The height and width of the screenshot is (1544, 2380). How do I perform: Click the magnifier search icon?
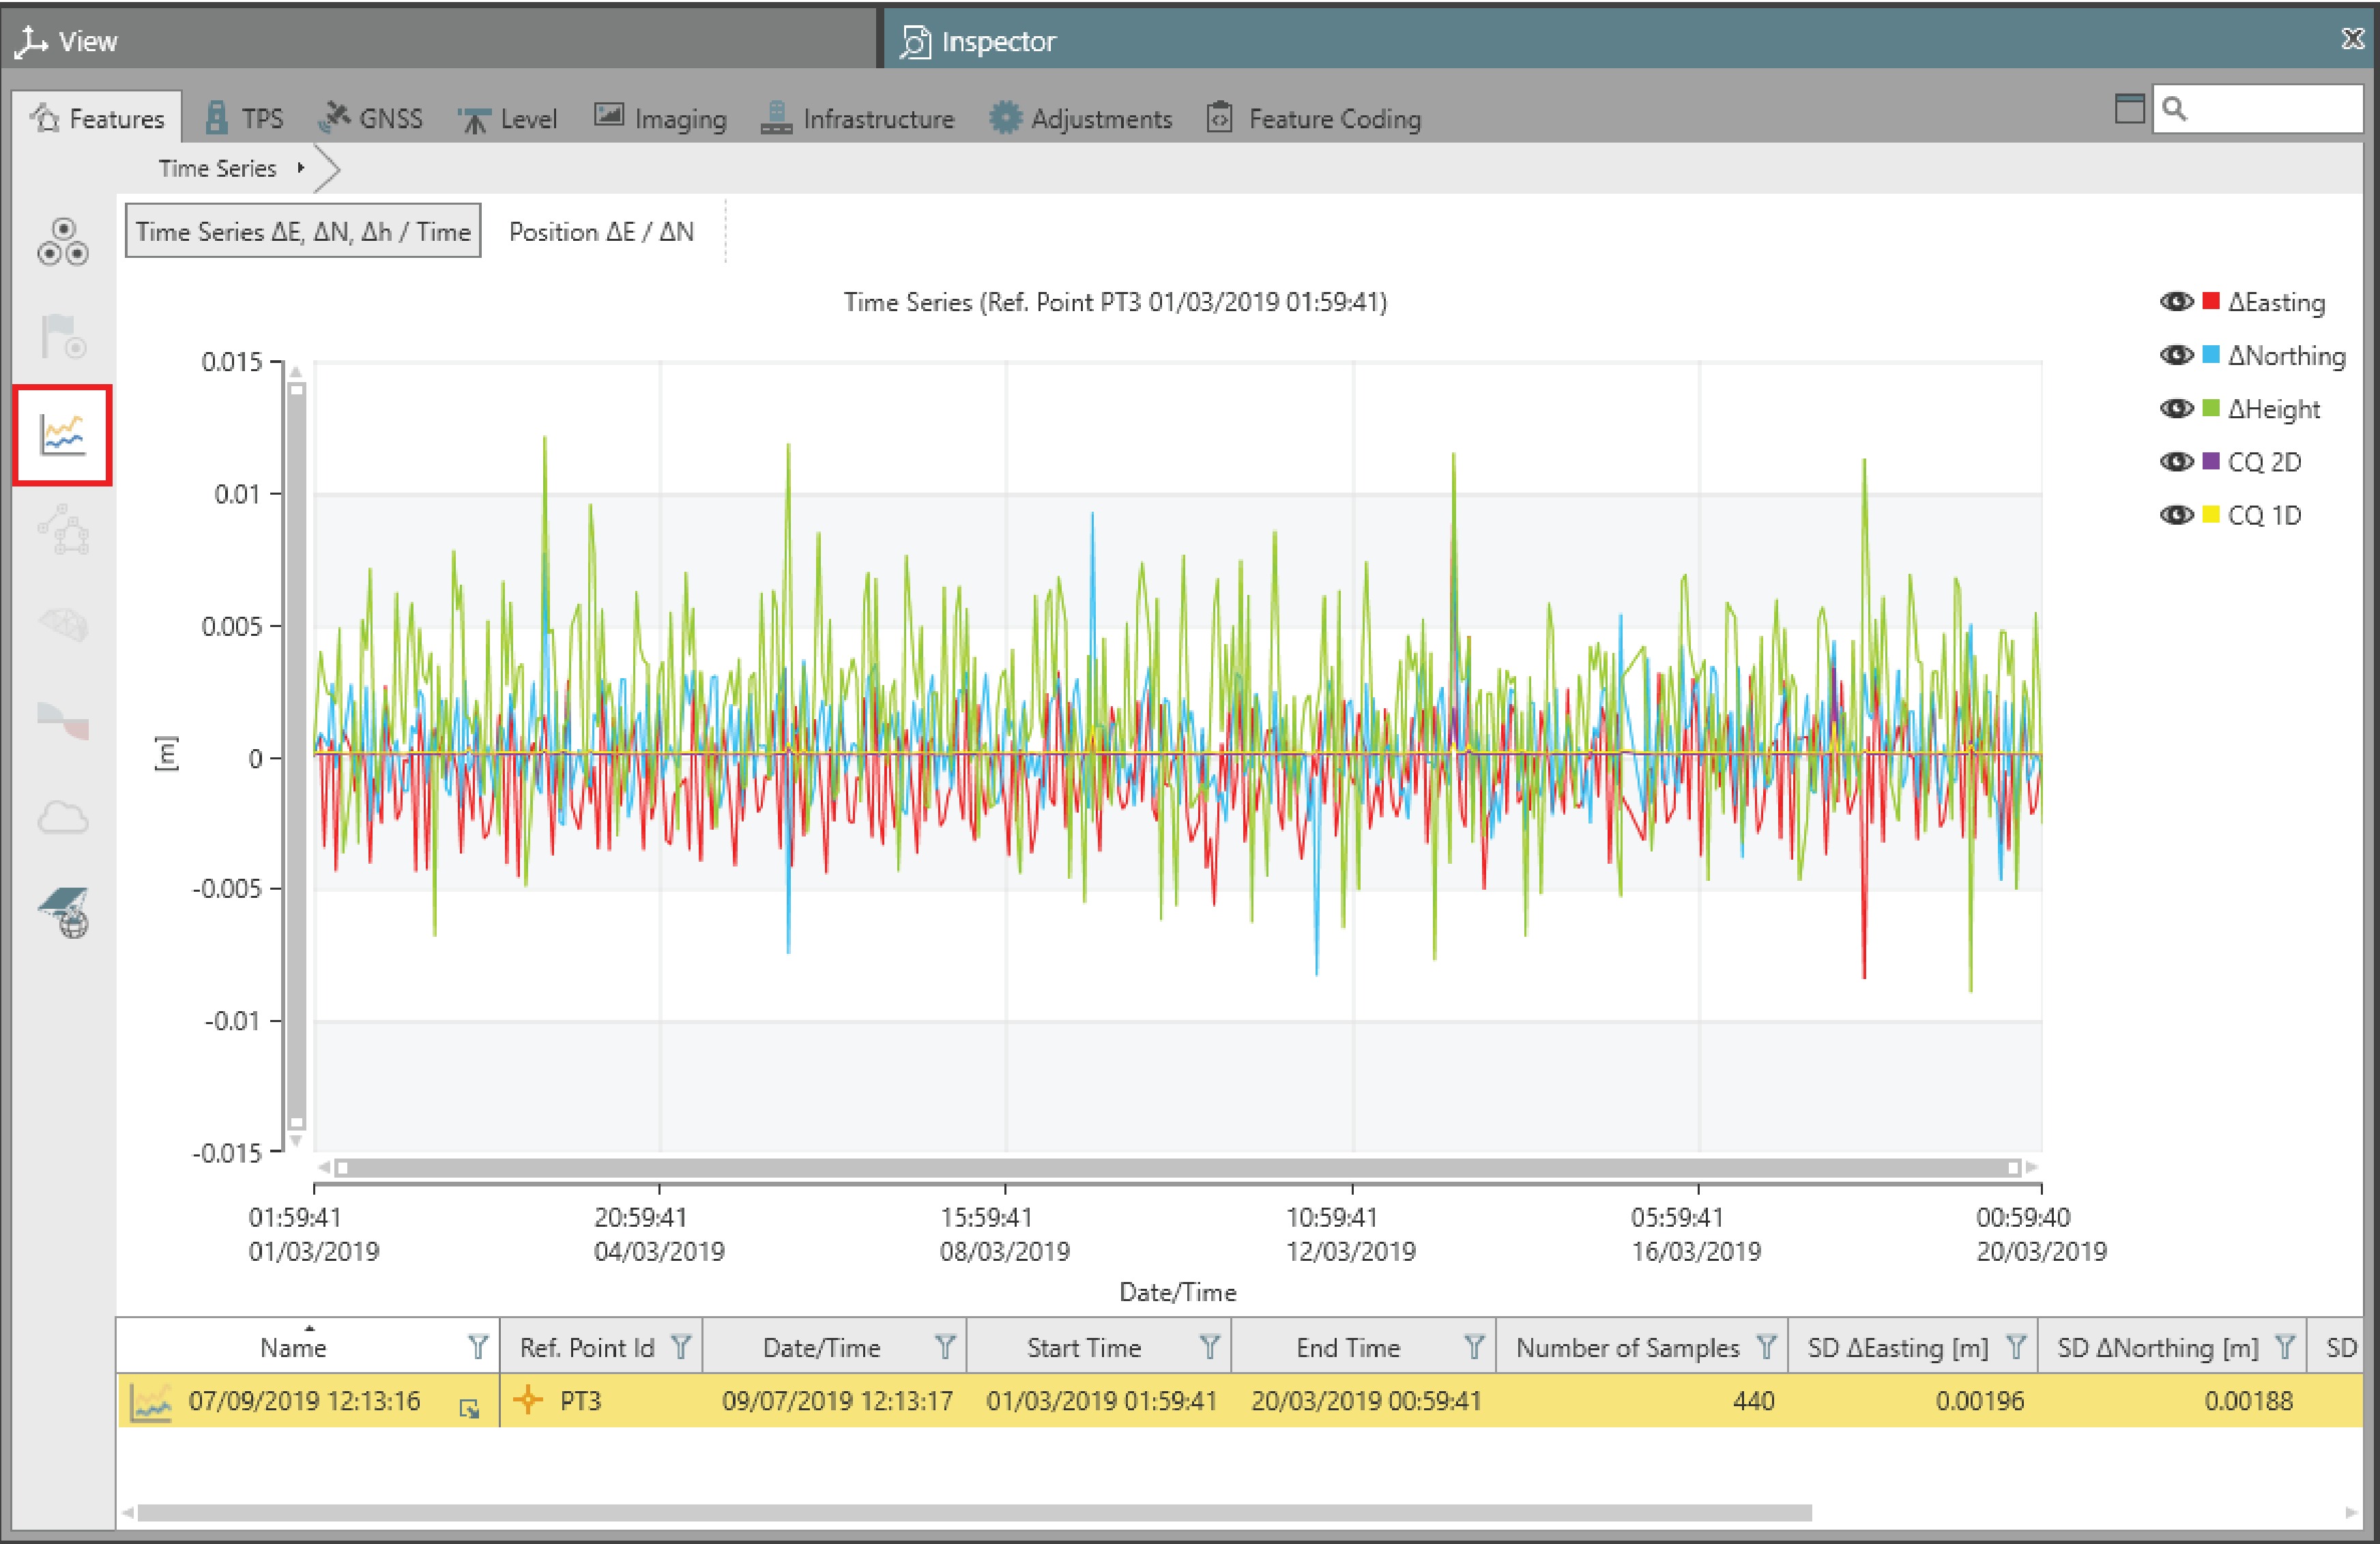pos(2174,109)
